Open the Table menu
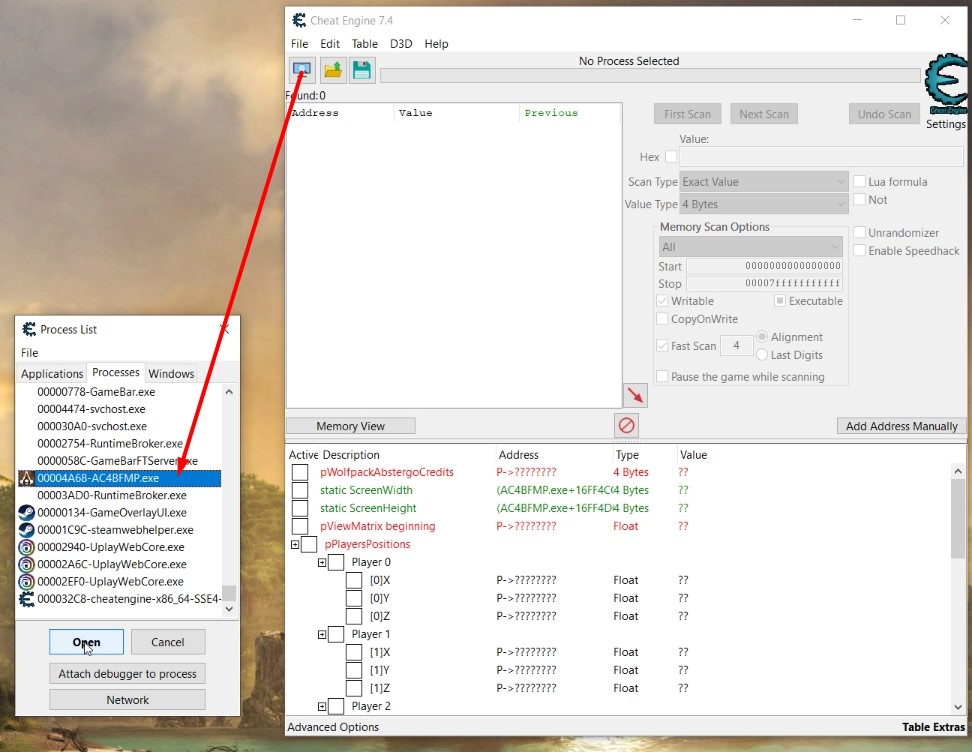 (364, 43)
